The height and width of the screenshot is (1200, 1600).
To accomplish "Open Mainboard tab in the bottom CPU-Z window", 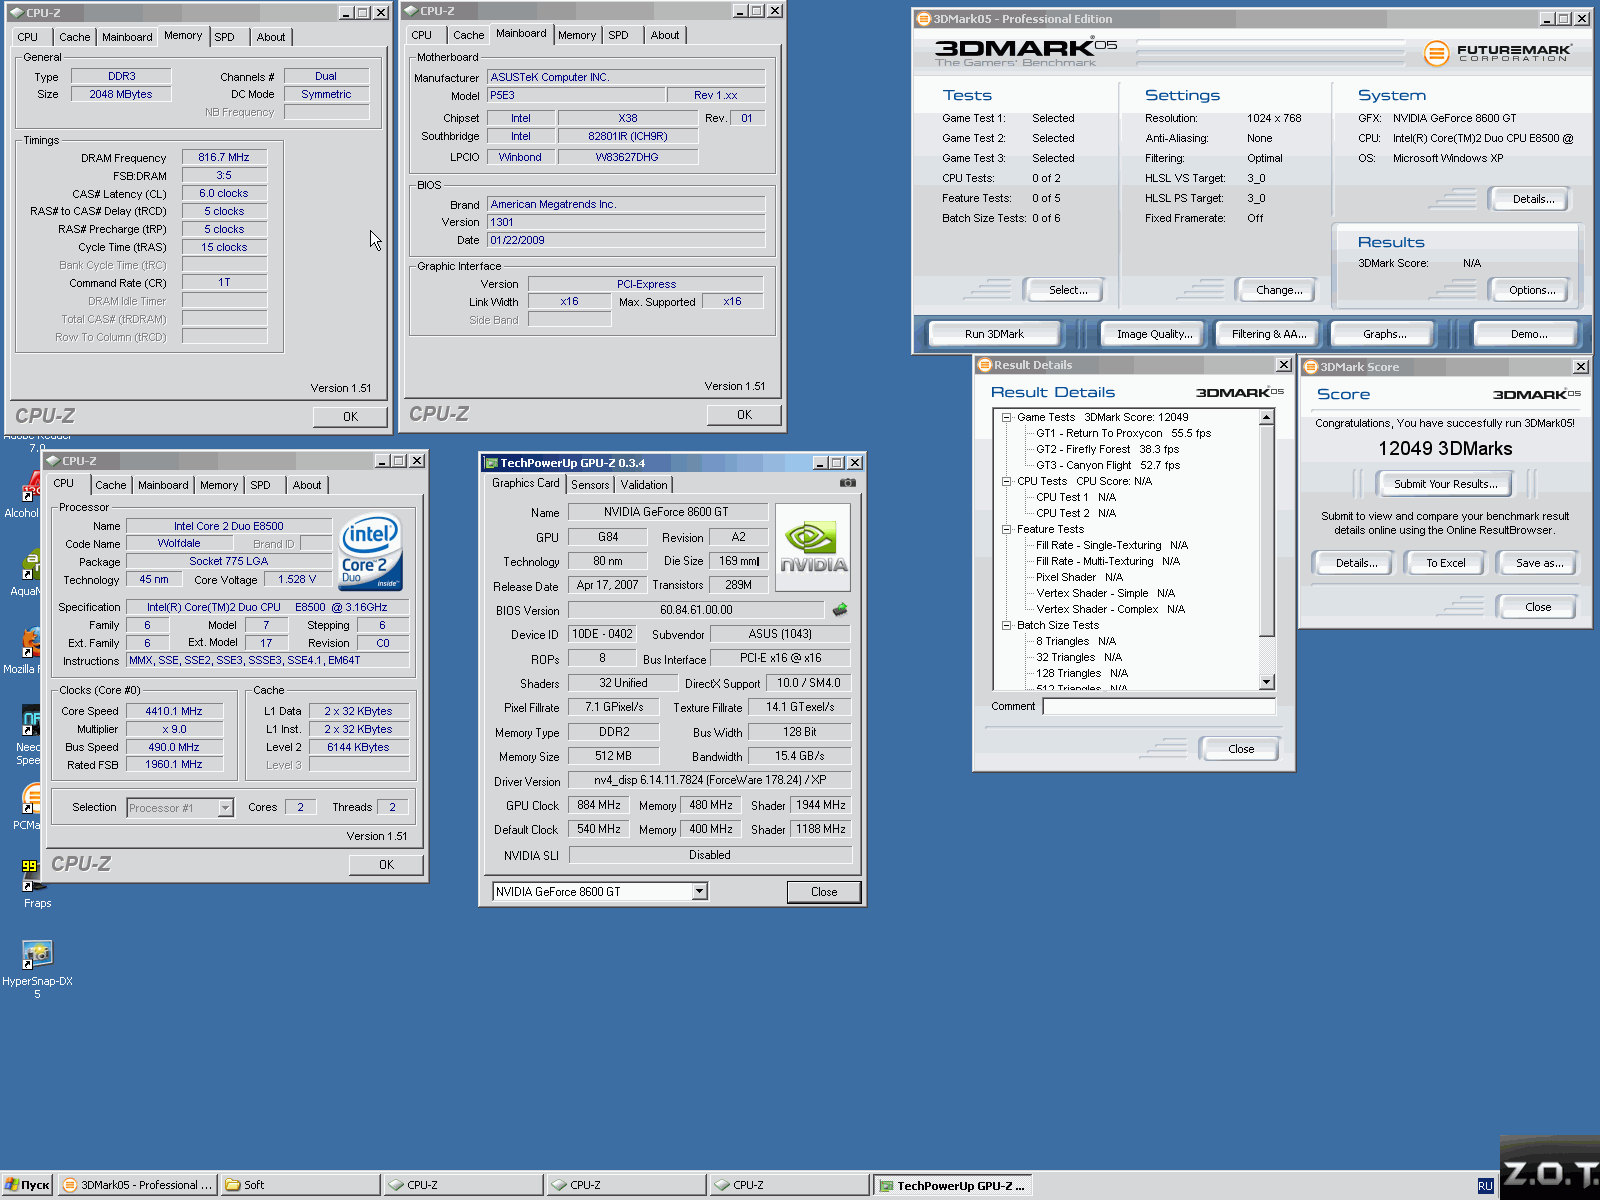I will [163, 485].
